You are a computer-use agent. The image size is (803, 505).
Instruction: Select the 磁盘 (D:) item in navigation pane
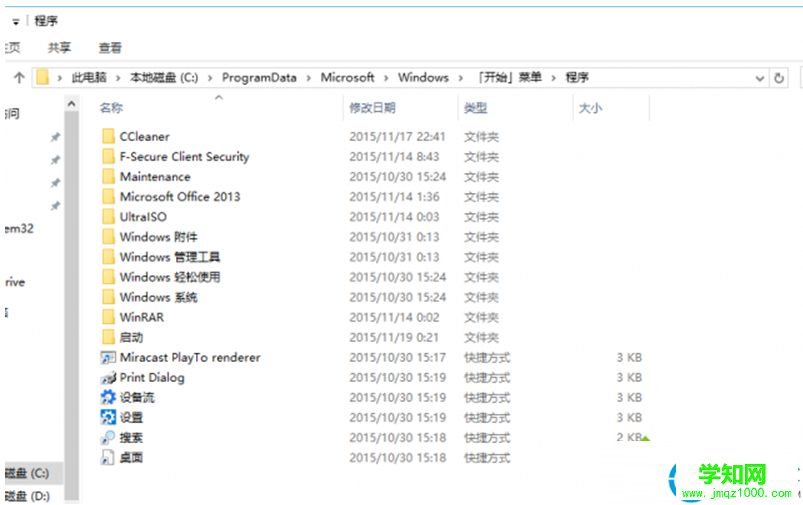(28, 496)
